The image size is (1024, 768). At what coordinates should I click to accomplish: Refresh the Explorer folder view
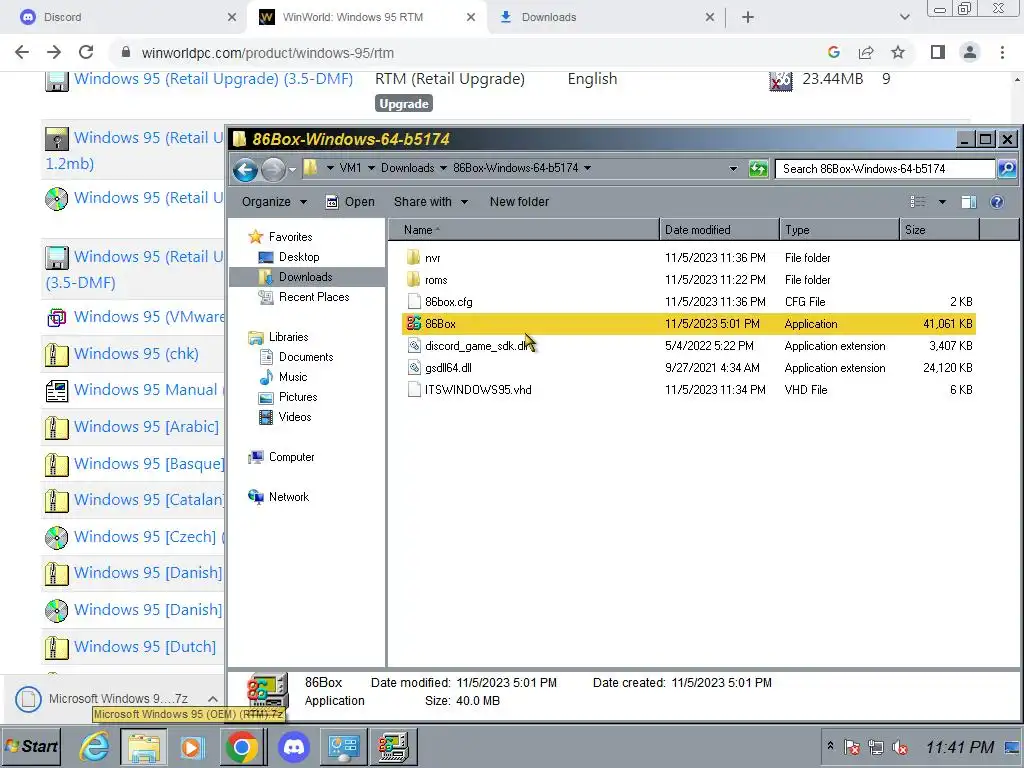coord(758,169)
